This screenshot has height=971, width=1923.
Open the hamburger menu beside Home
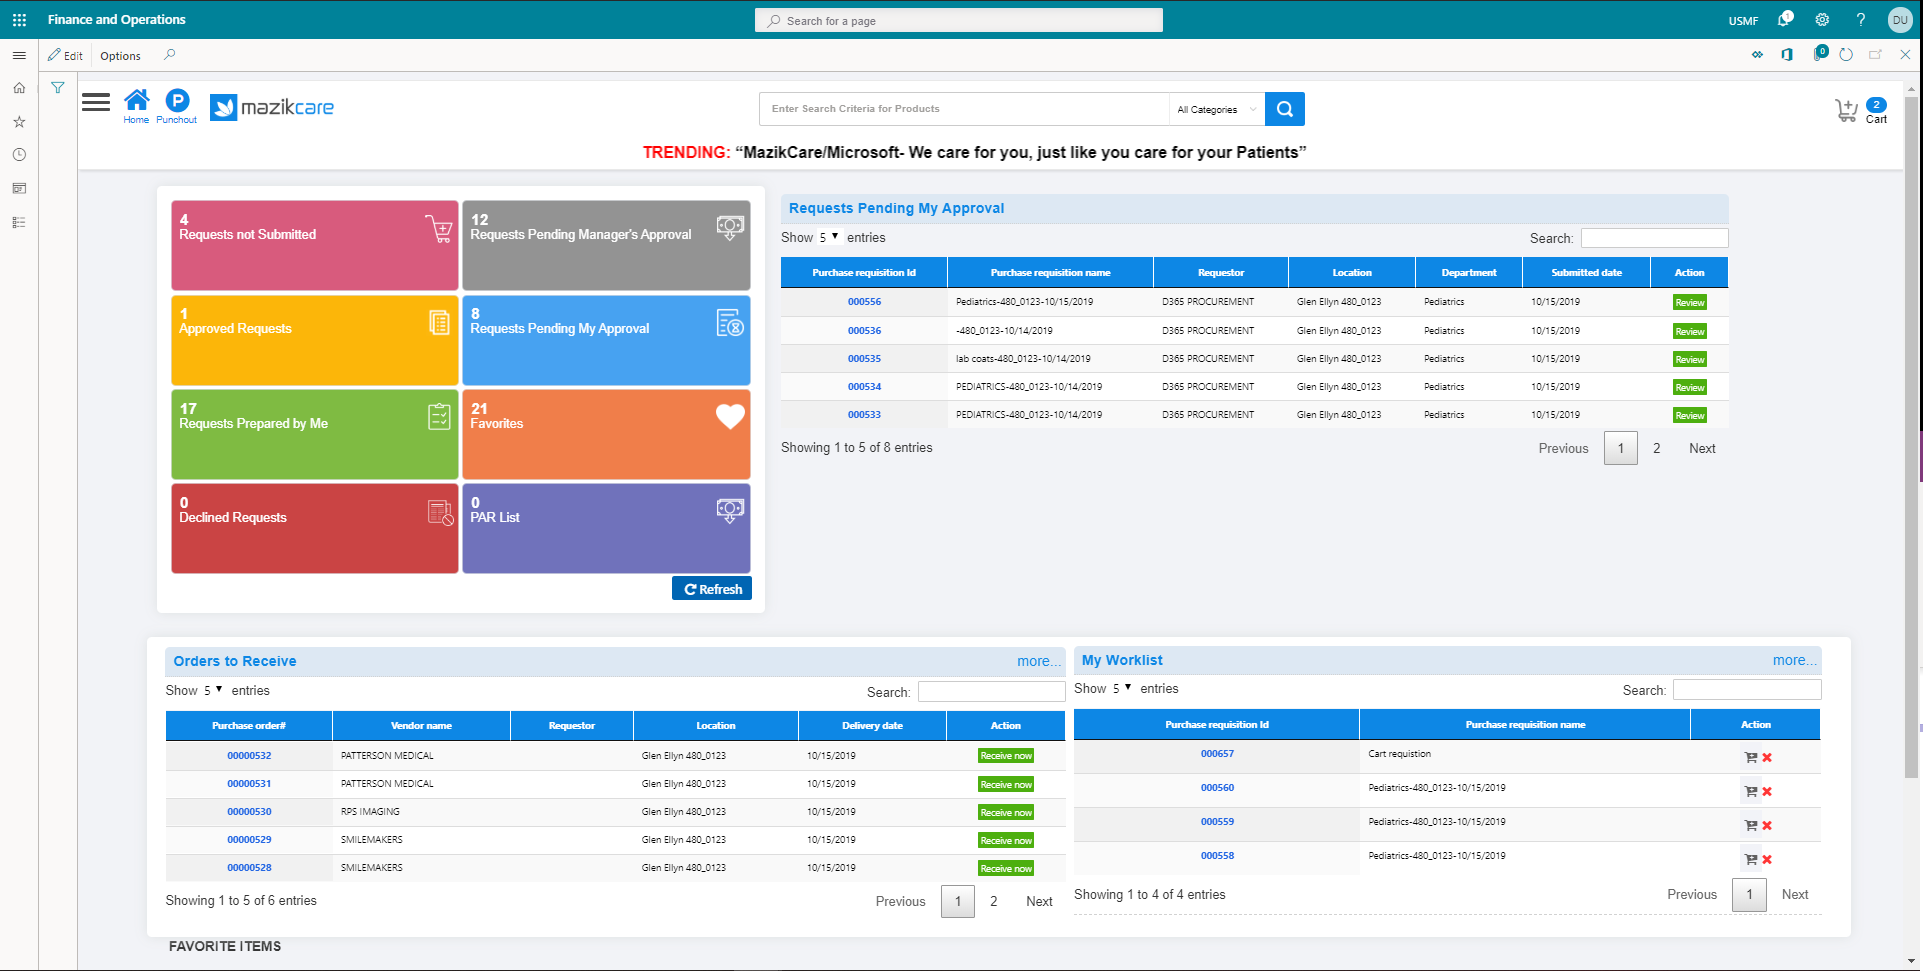96,102
